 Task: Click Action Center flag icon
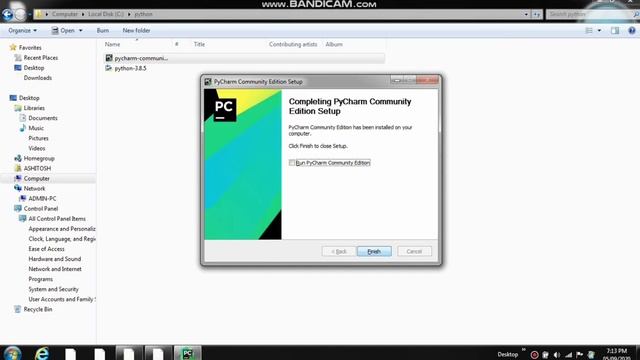pyautogui.click(x=579, y=355)
